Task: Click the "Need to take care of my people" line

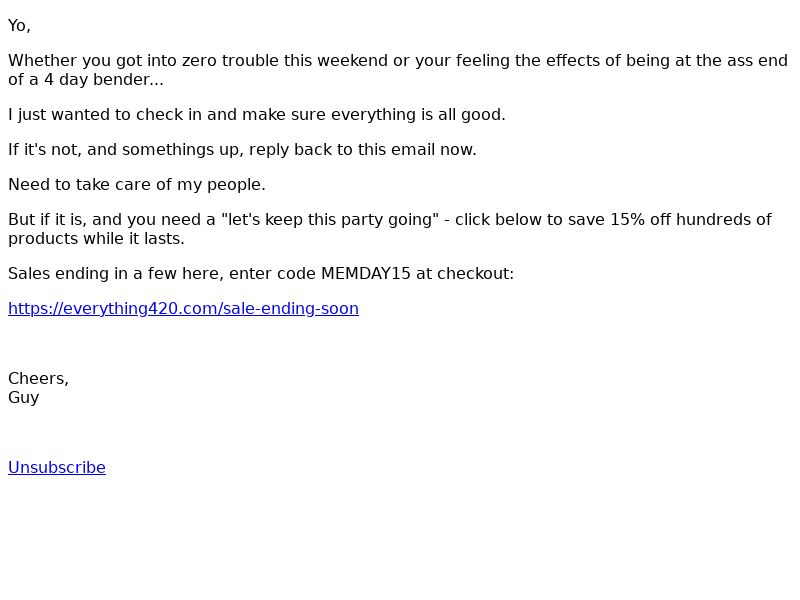Action: [137, 185]
